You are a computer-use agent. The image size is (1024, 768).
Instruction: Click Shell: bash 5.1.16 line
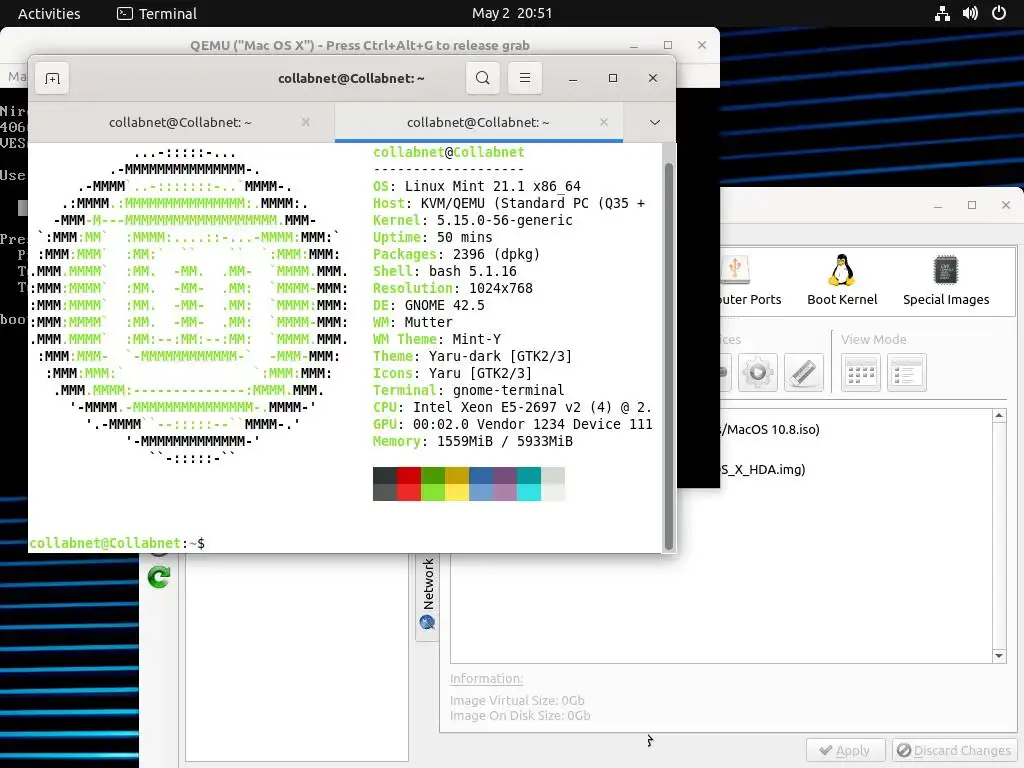[x=445, y=271]
